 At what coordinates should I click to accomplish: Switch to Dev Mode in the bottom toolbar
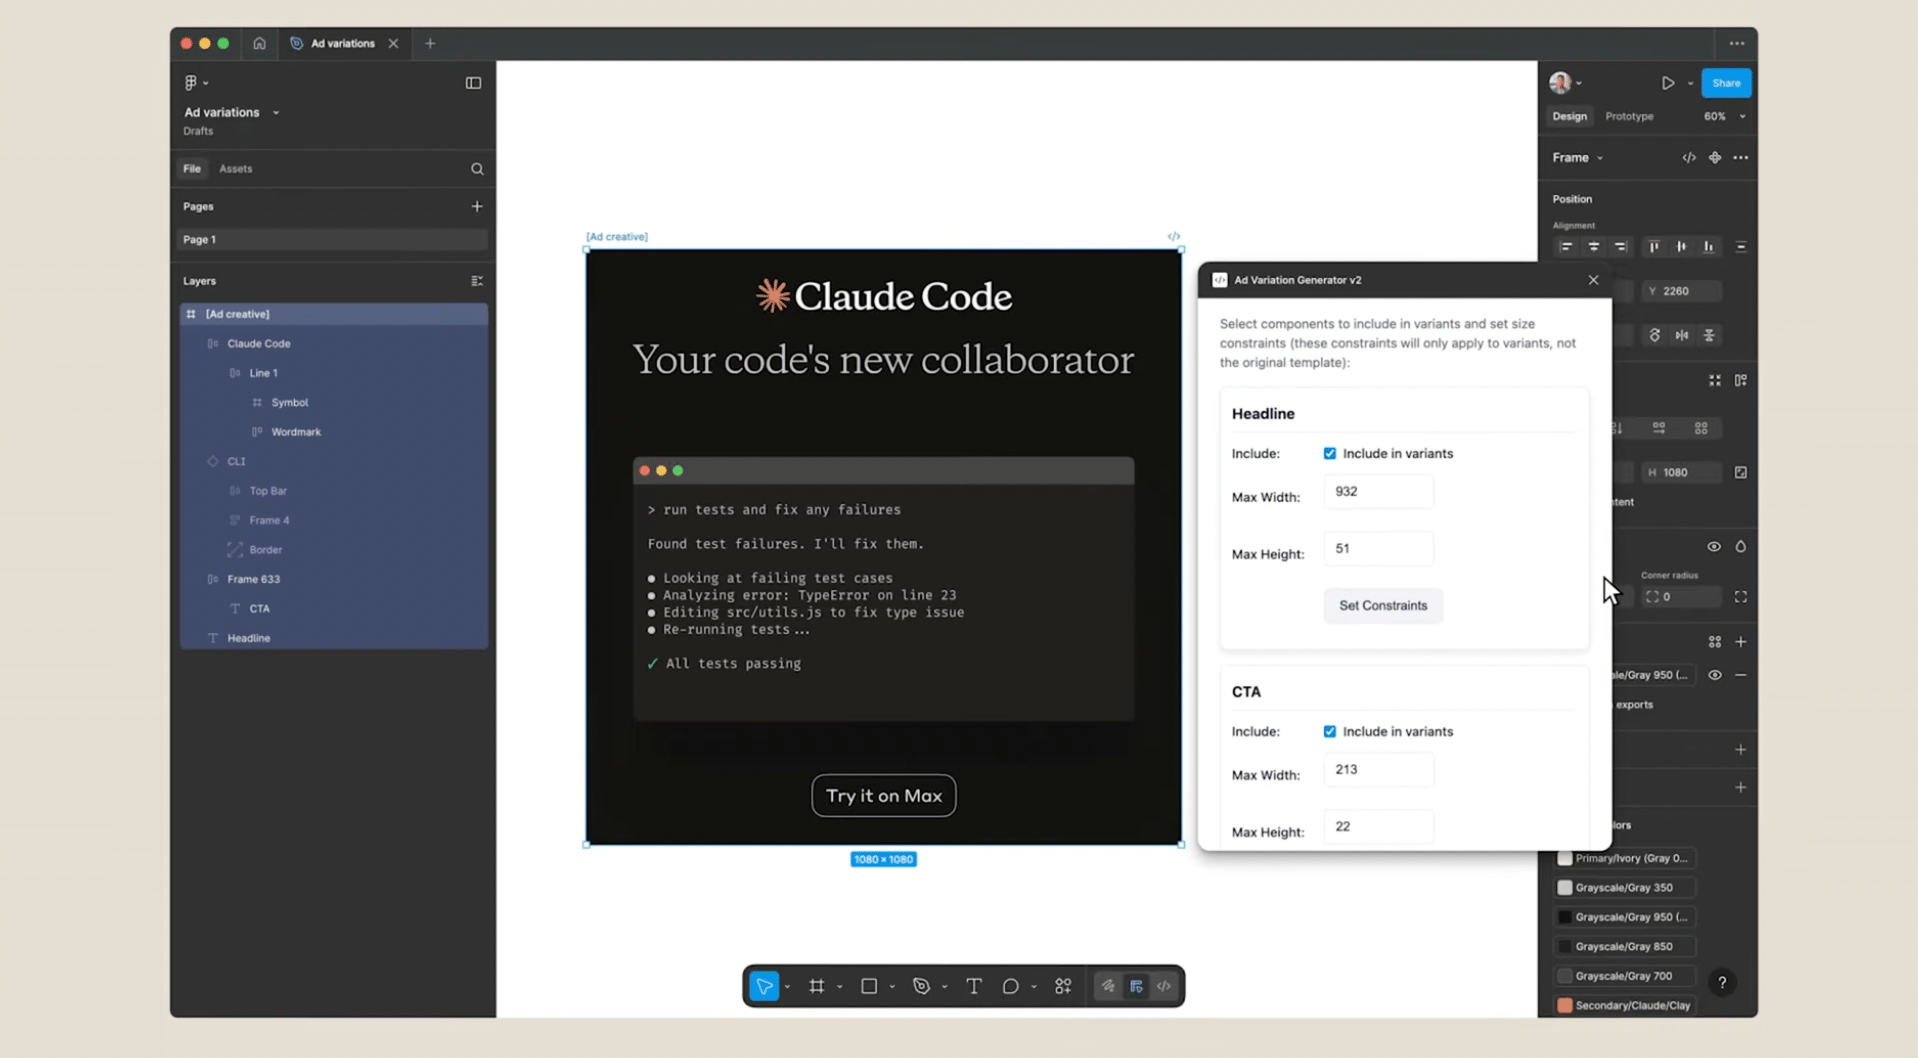coord(1164,987)
